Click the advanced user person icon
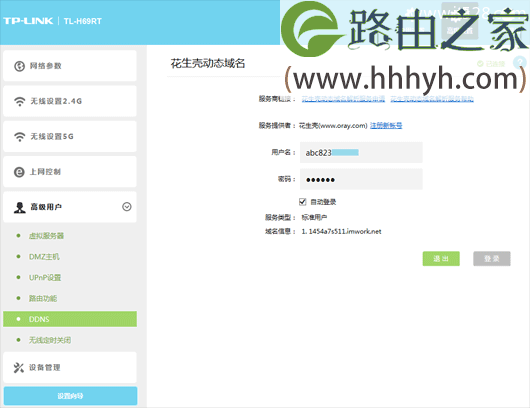The width and height of the screenshot is (530, 408). click(20, 207)
